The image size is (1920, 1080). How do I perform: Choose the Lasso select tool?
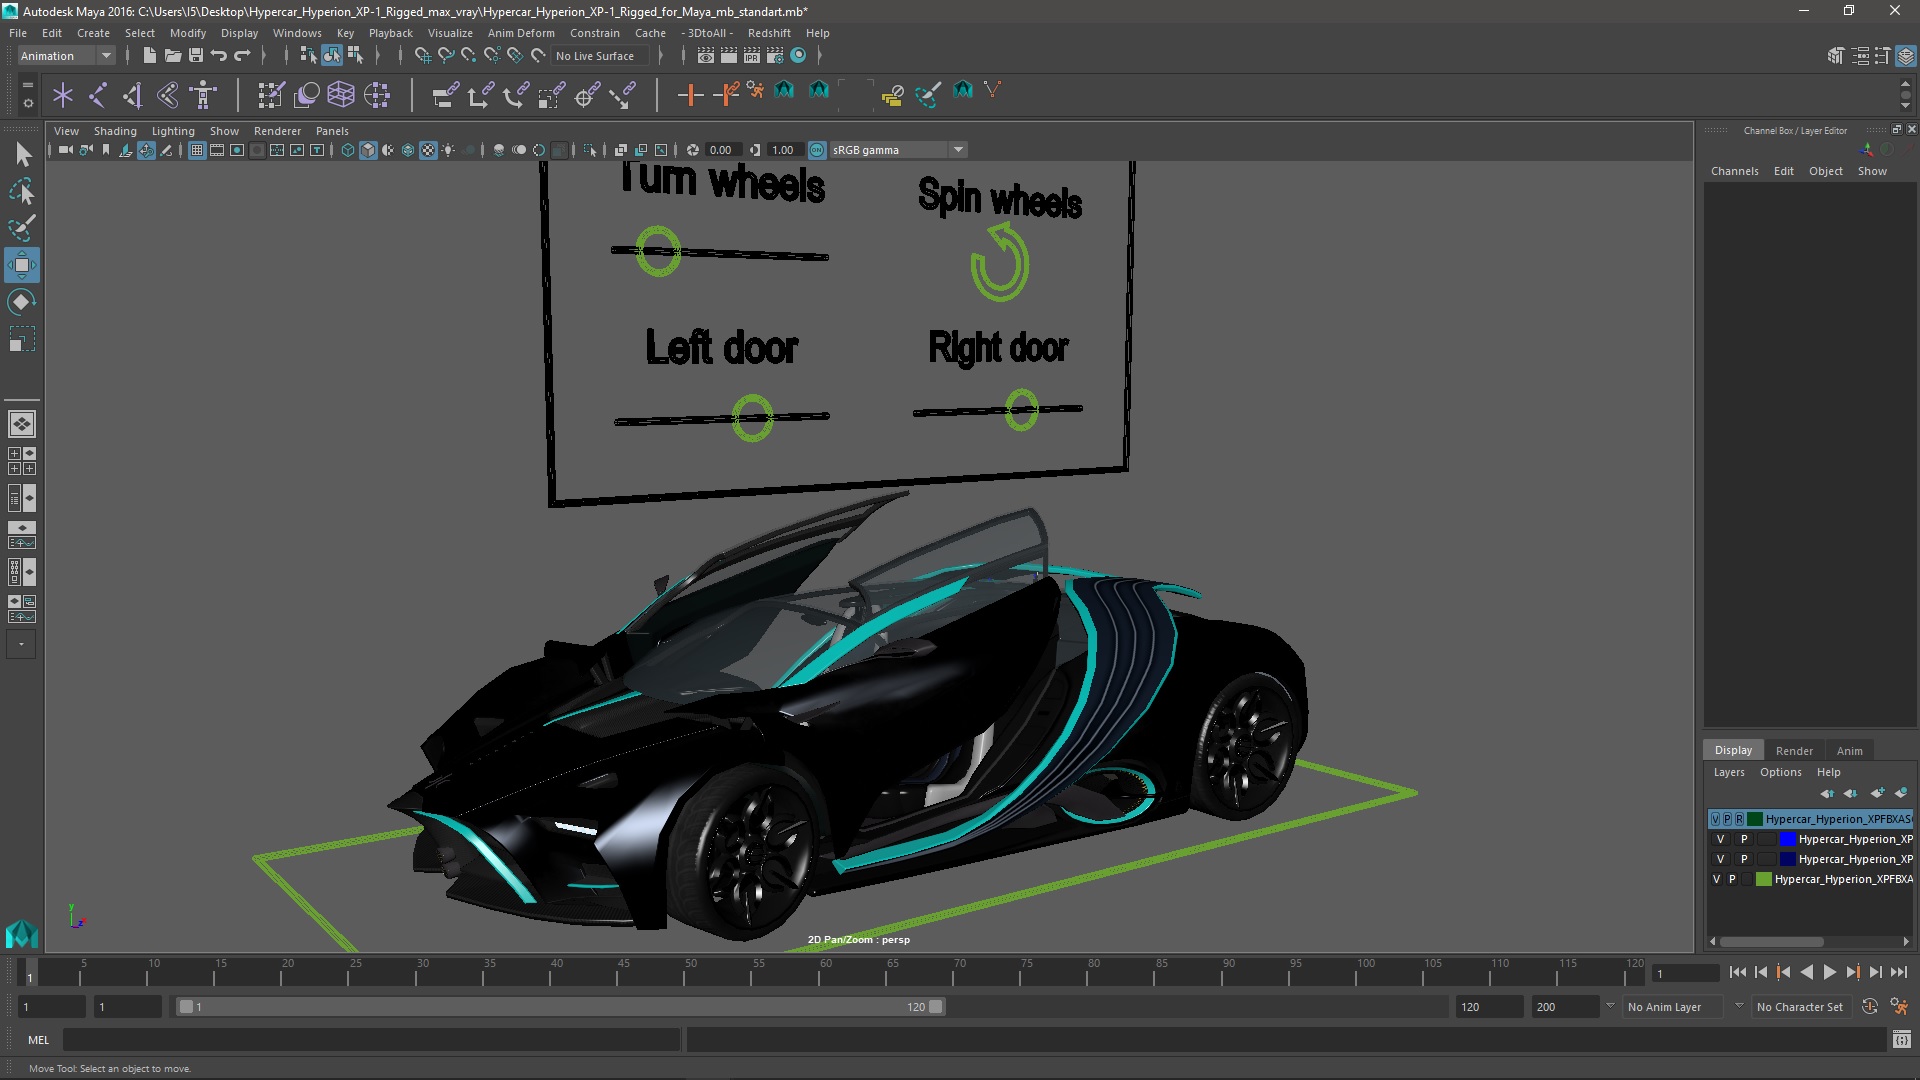click(x=22, y=191)
